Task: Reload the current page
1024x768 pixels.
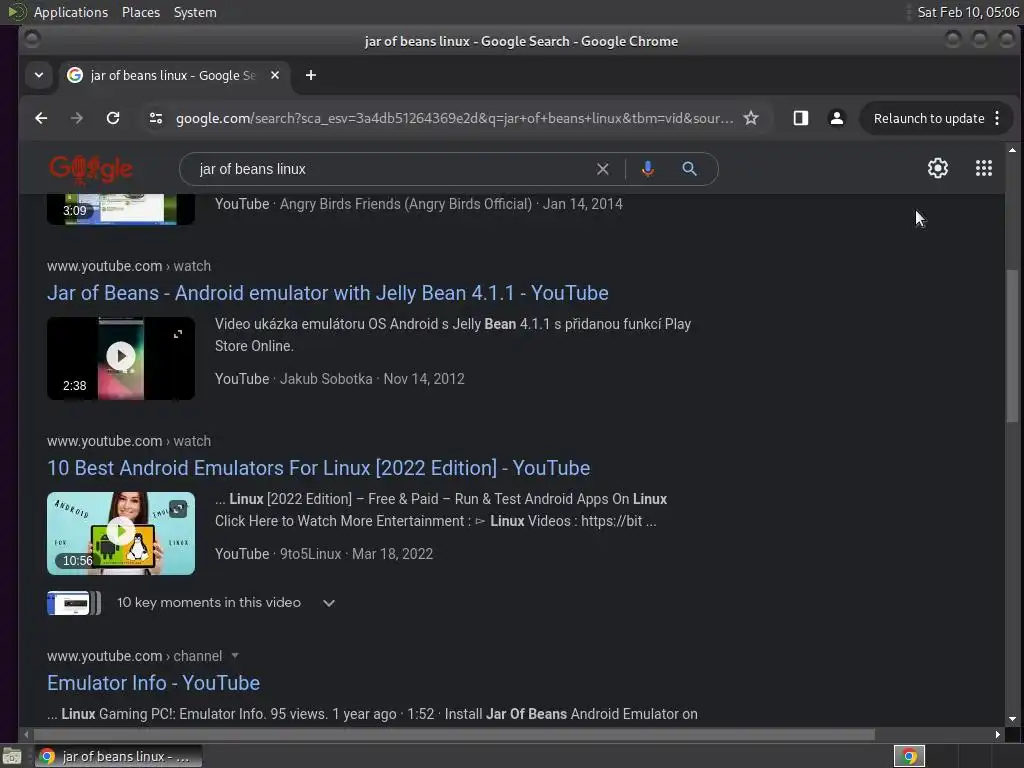Action: pyautogui.click(x=113, y=118)
